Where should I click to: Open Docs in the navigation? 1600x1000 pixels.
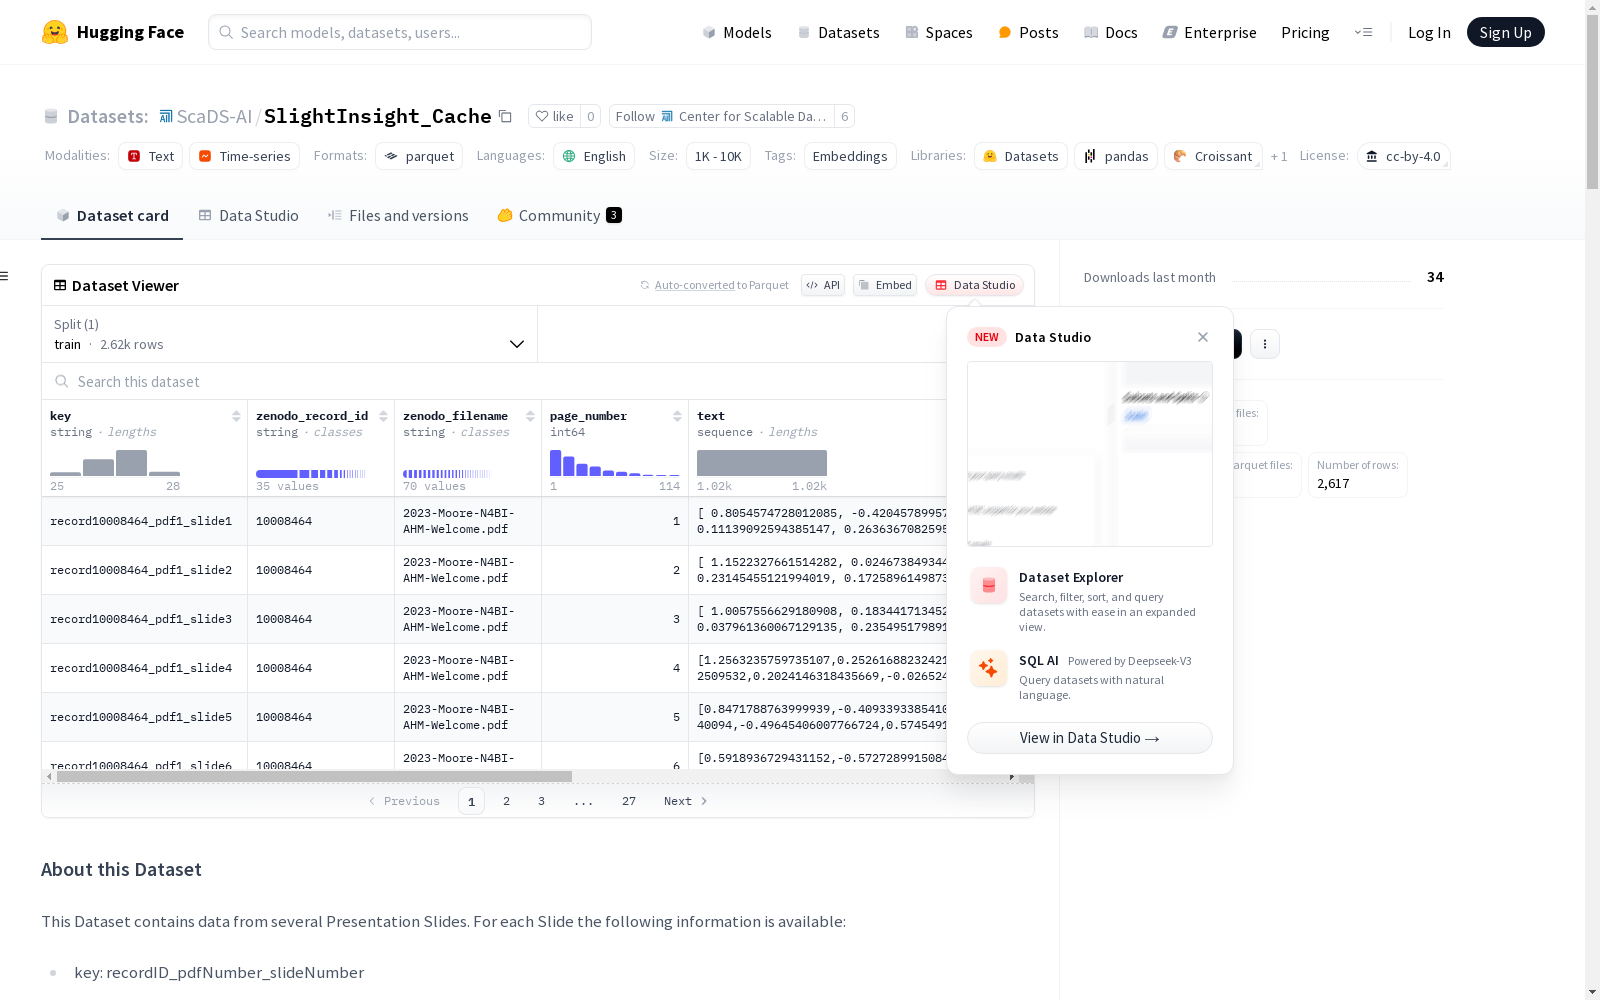coord(1111,32)
